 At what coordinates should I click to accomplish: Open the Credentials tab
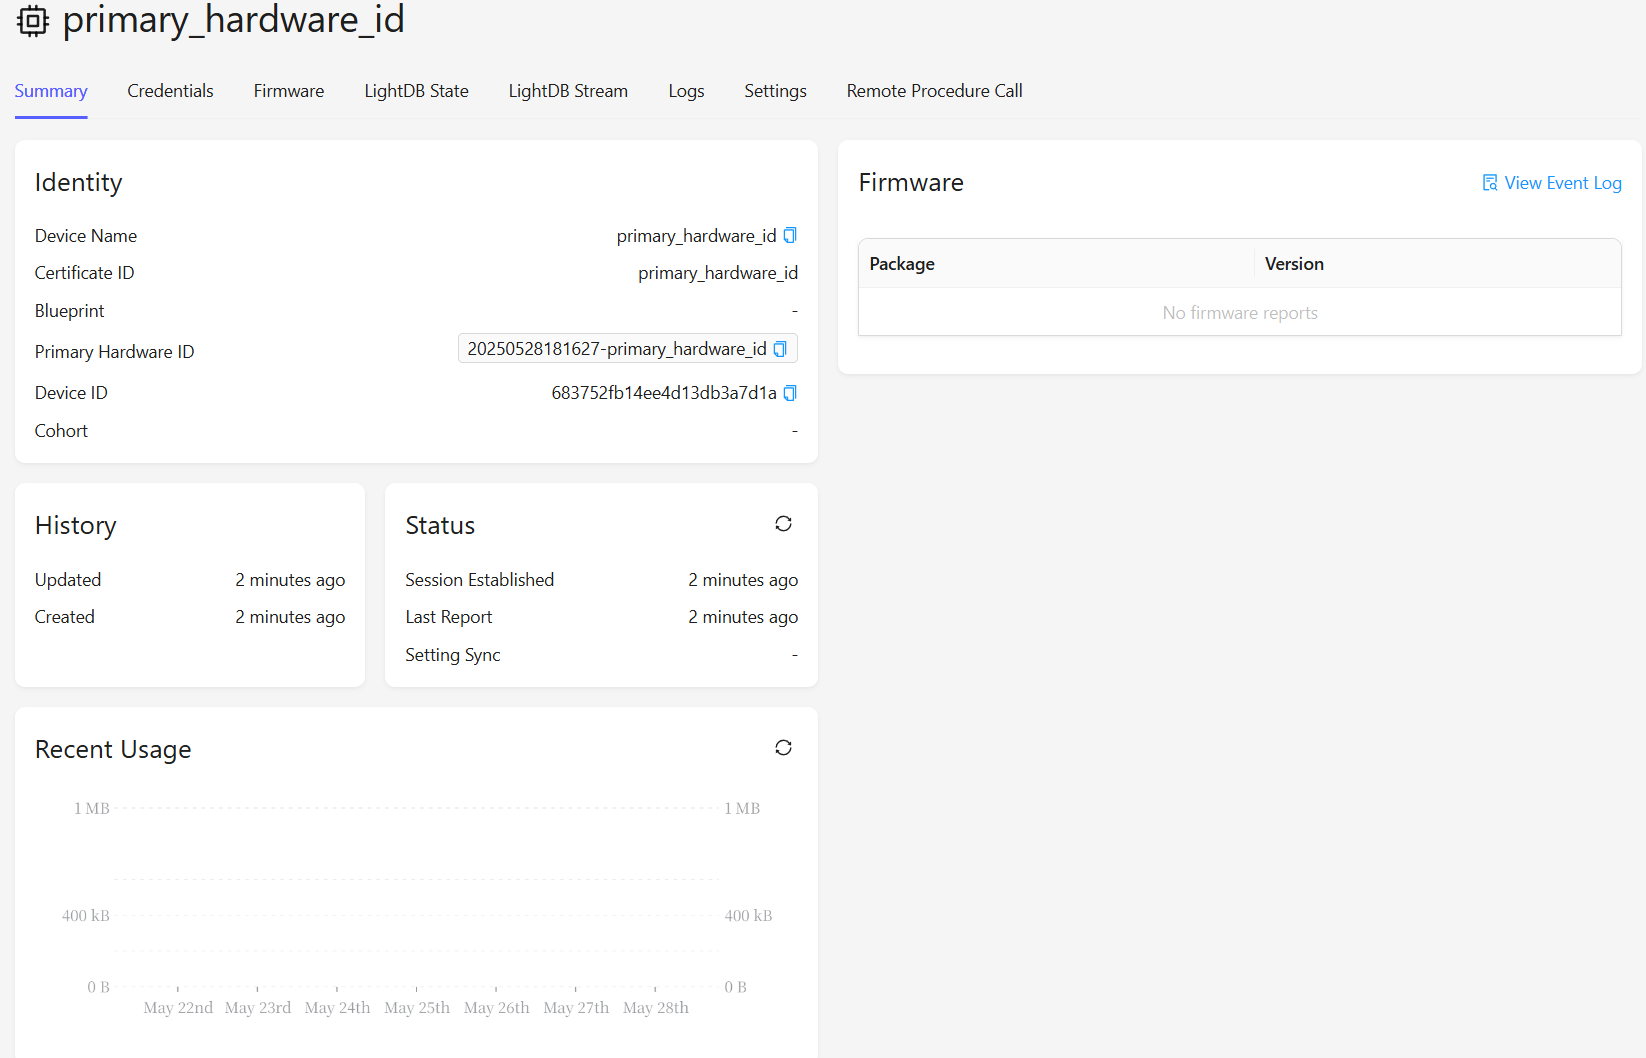click(x=170, y=91)
